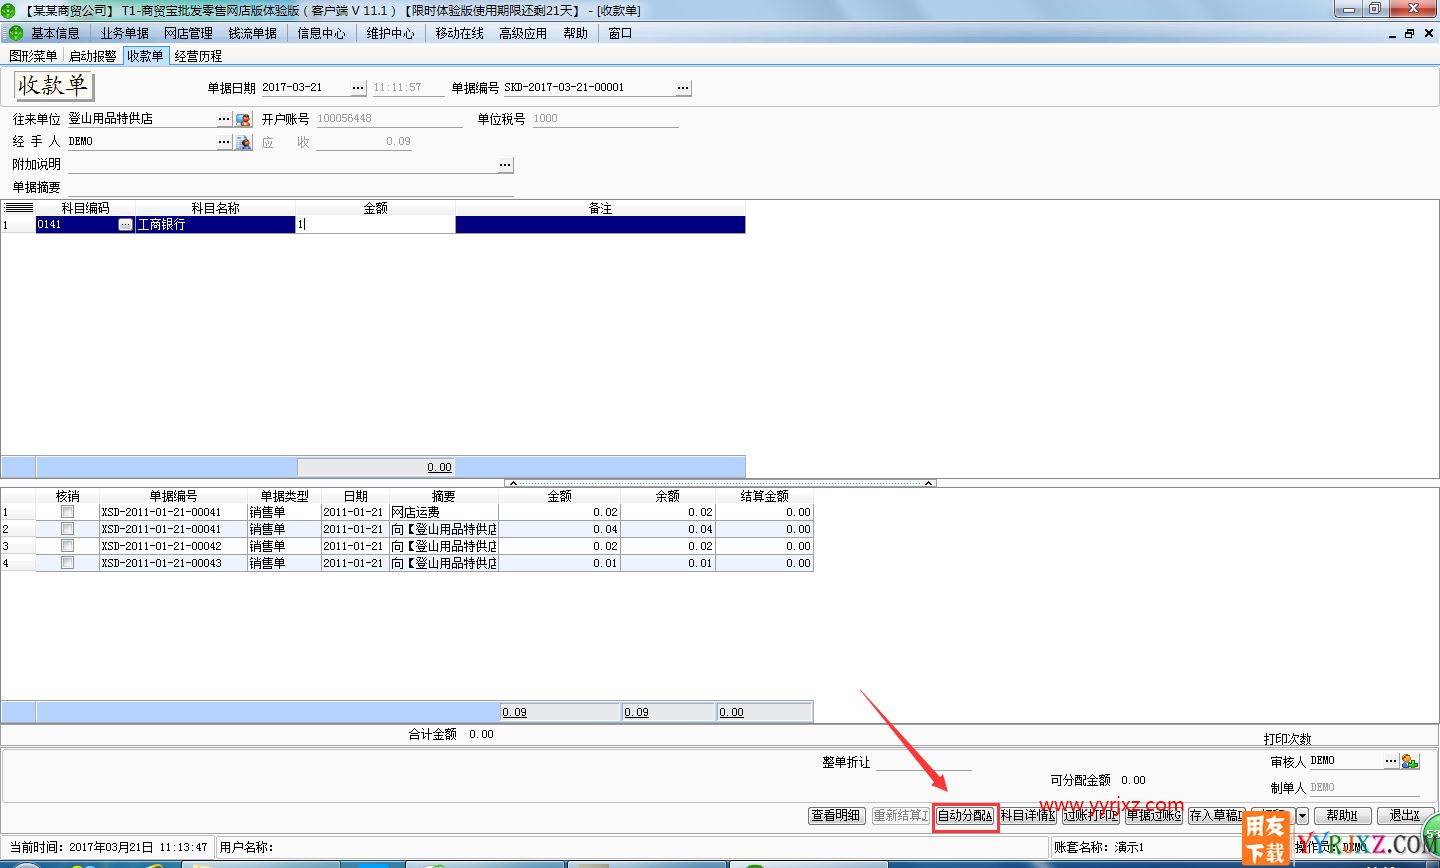
Task: Click the 科目详情 button
Action: [1027, 816]
